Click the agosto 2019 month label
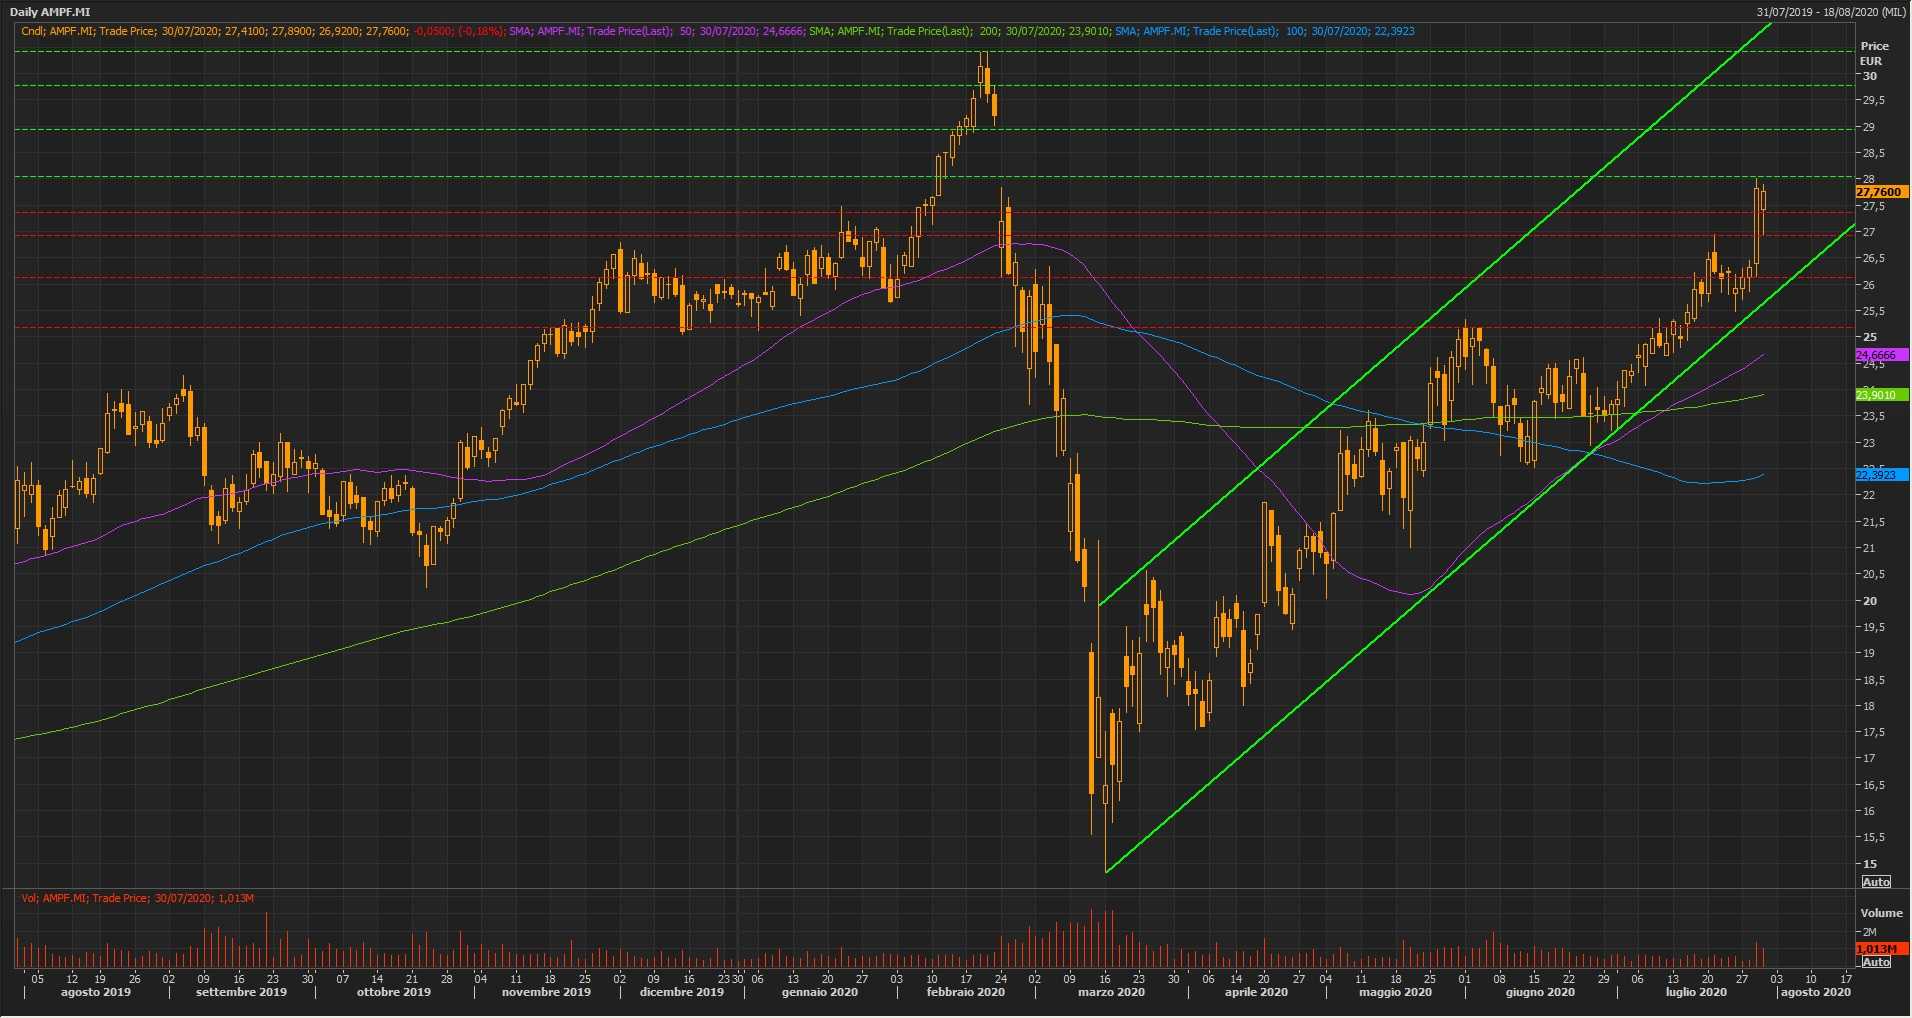The image size is (1912, 1018). (x=96, y=993)
